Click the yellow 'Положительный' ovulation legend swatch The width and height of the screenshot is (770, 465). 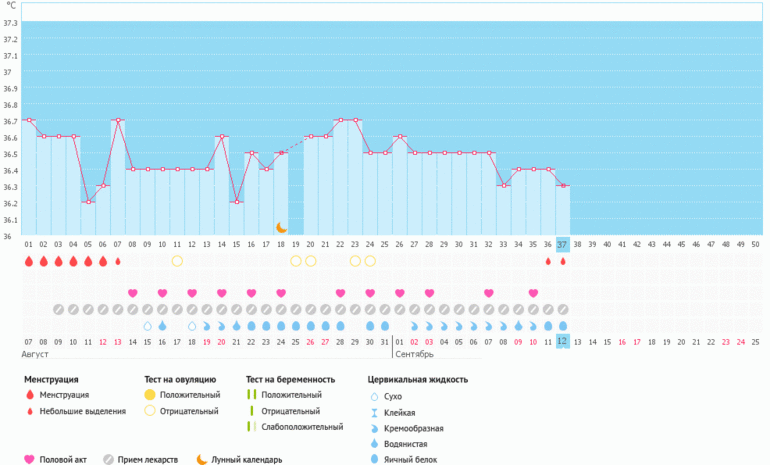[x=150, y=395]
